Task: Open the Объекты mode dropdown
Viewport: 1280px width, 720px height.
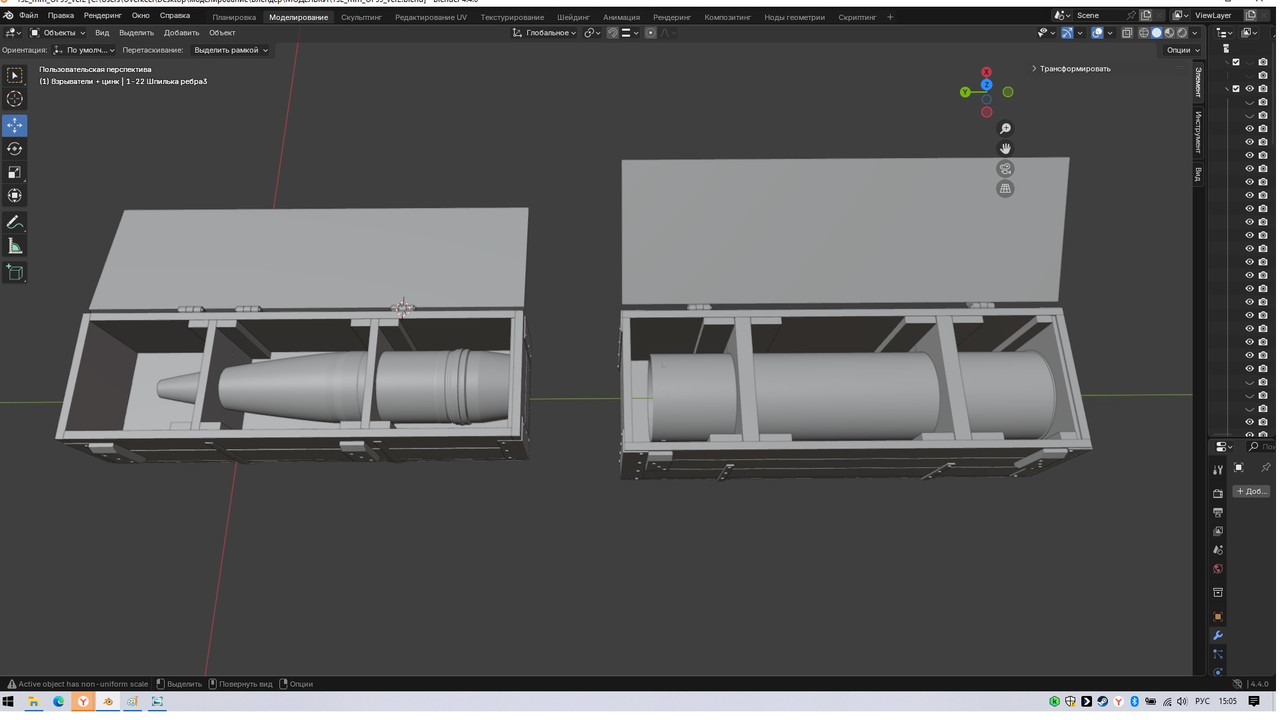Action: click(57, 33)
